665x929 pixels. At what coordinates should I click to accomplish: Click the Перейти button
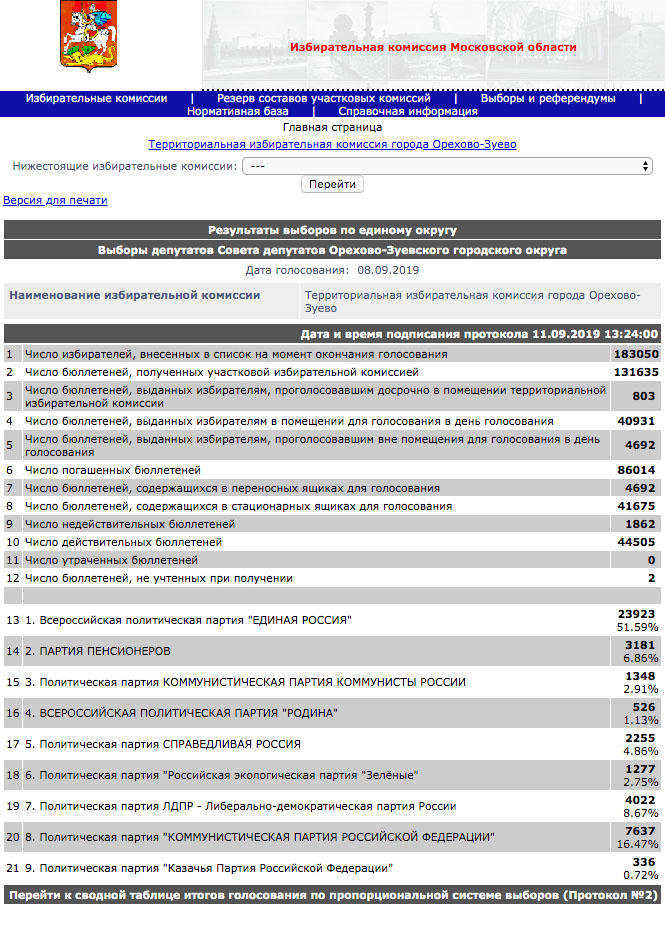click(x=332, y=184)
